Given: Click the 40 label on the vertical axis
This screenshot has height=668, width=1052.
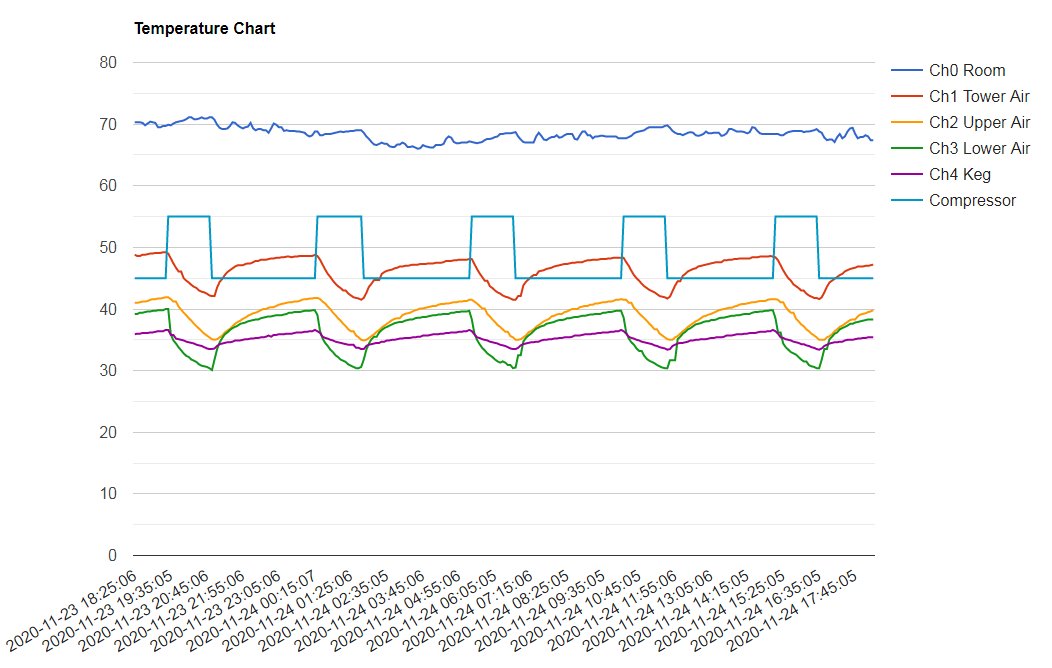Looking at the screenshot, I should pyautogui.click(x=108, y=309).
